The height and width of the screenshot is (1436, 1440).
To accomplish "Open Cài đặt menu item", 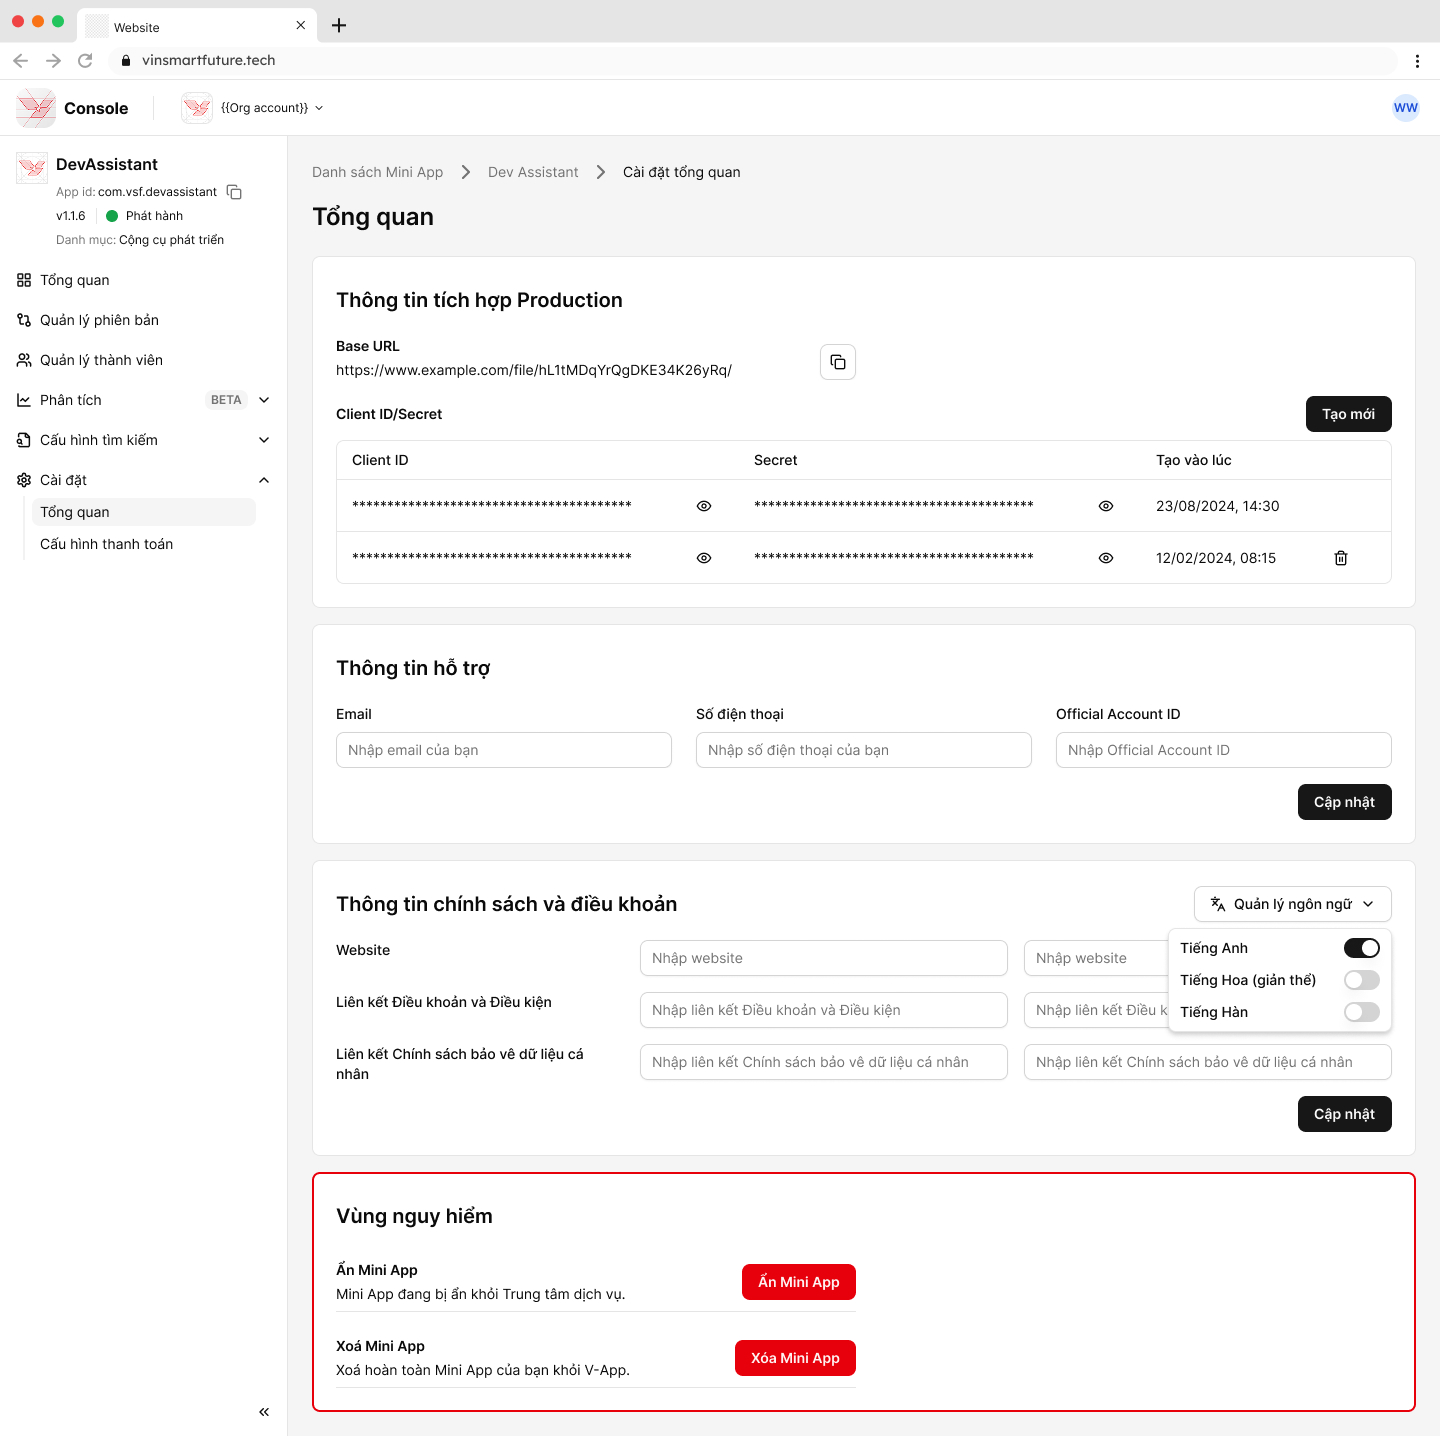I will click(x=63, y=480).
